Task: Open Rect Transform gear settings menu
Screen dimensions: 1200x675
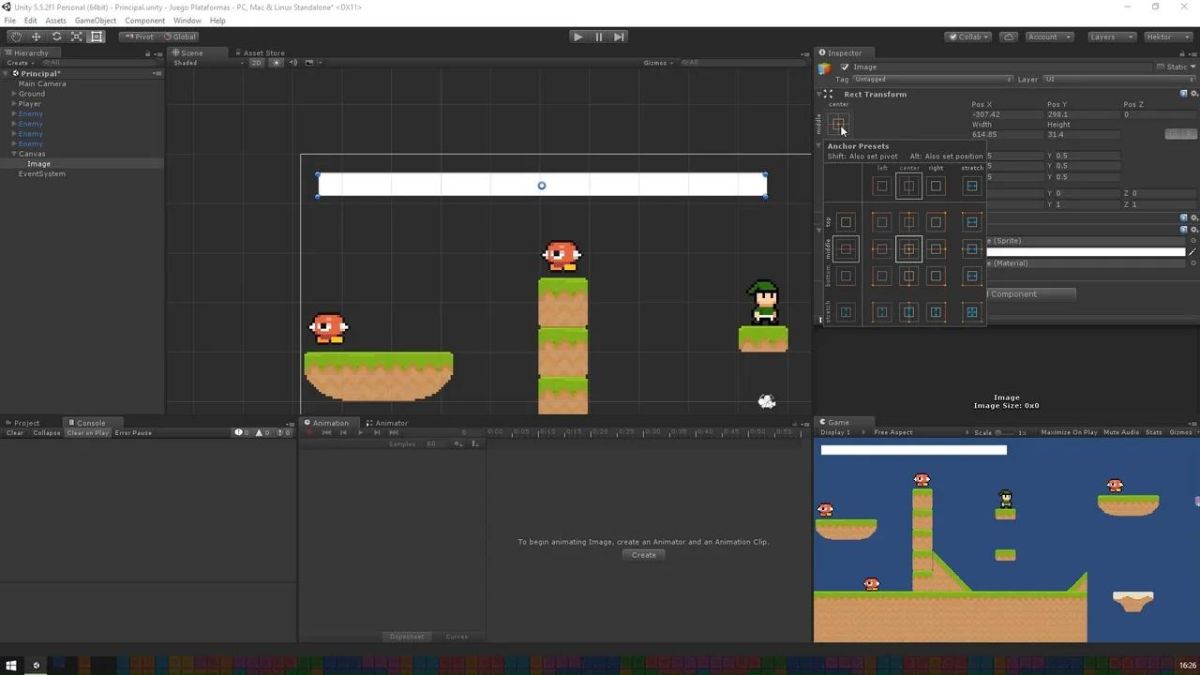Action: [1194, 94]
